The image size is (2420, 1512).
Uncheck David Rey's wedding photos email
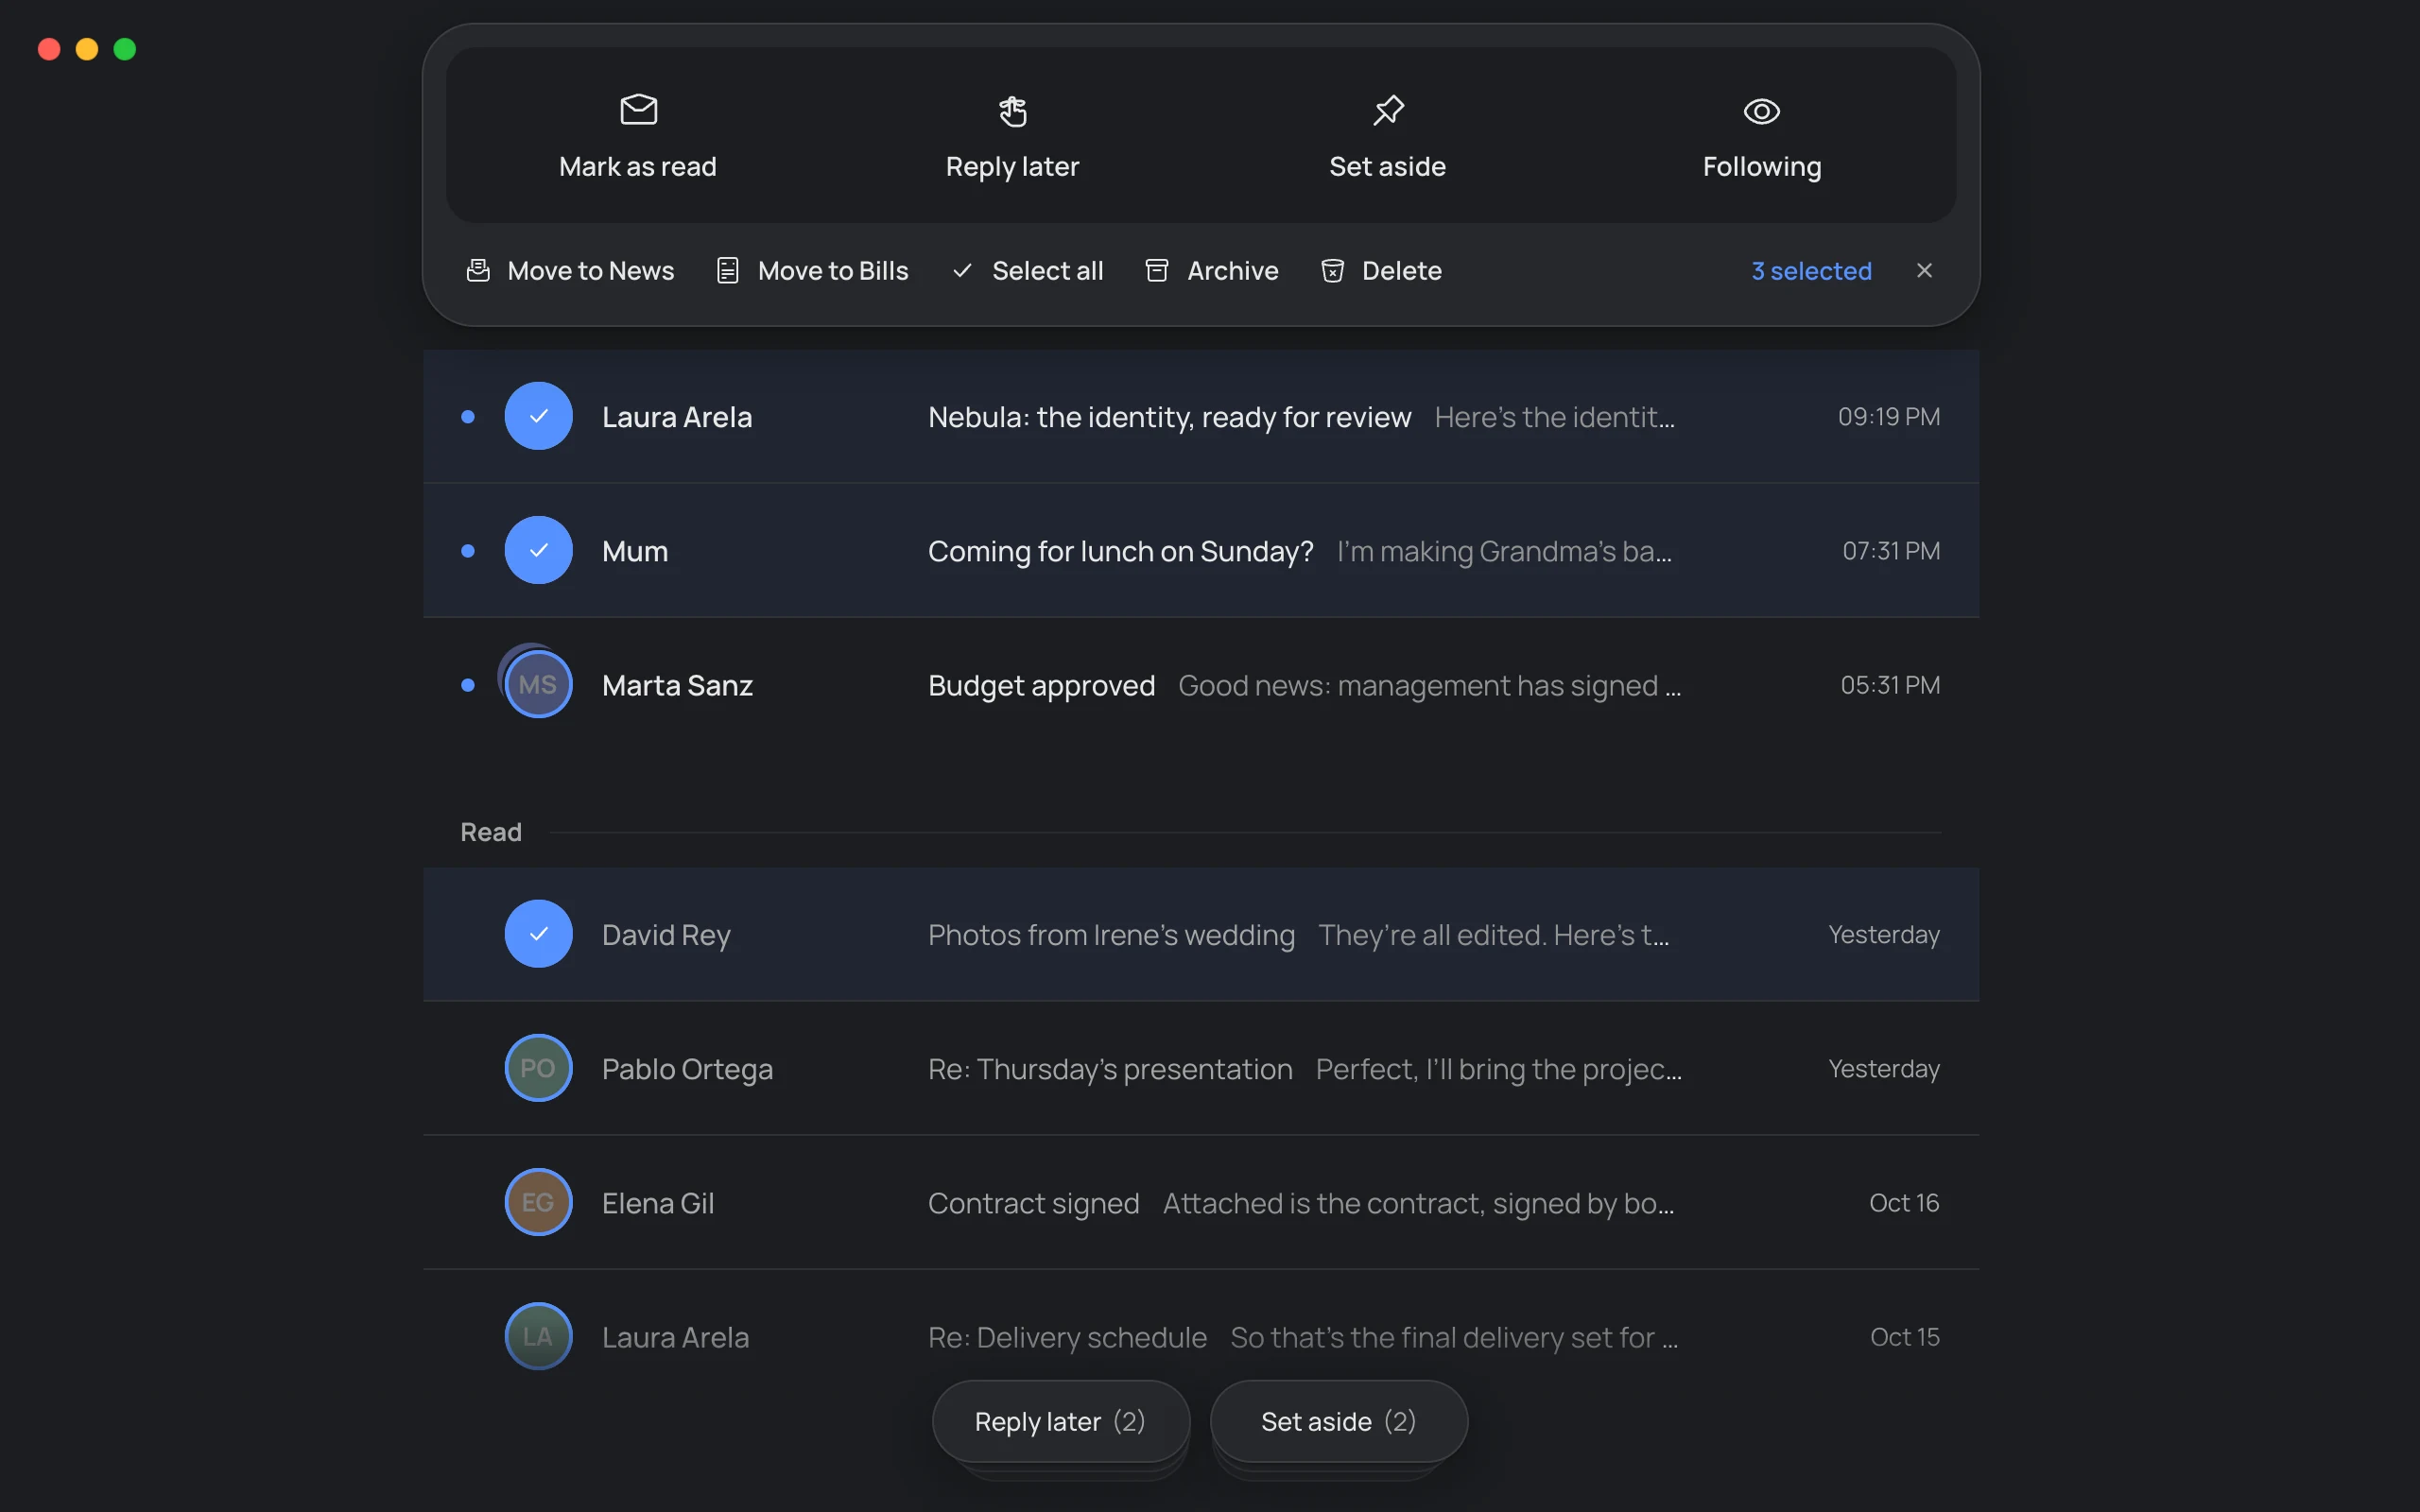click(x=538, y=934)
